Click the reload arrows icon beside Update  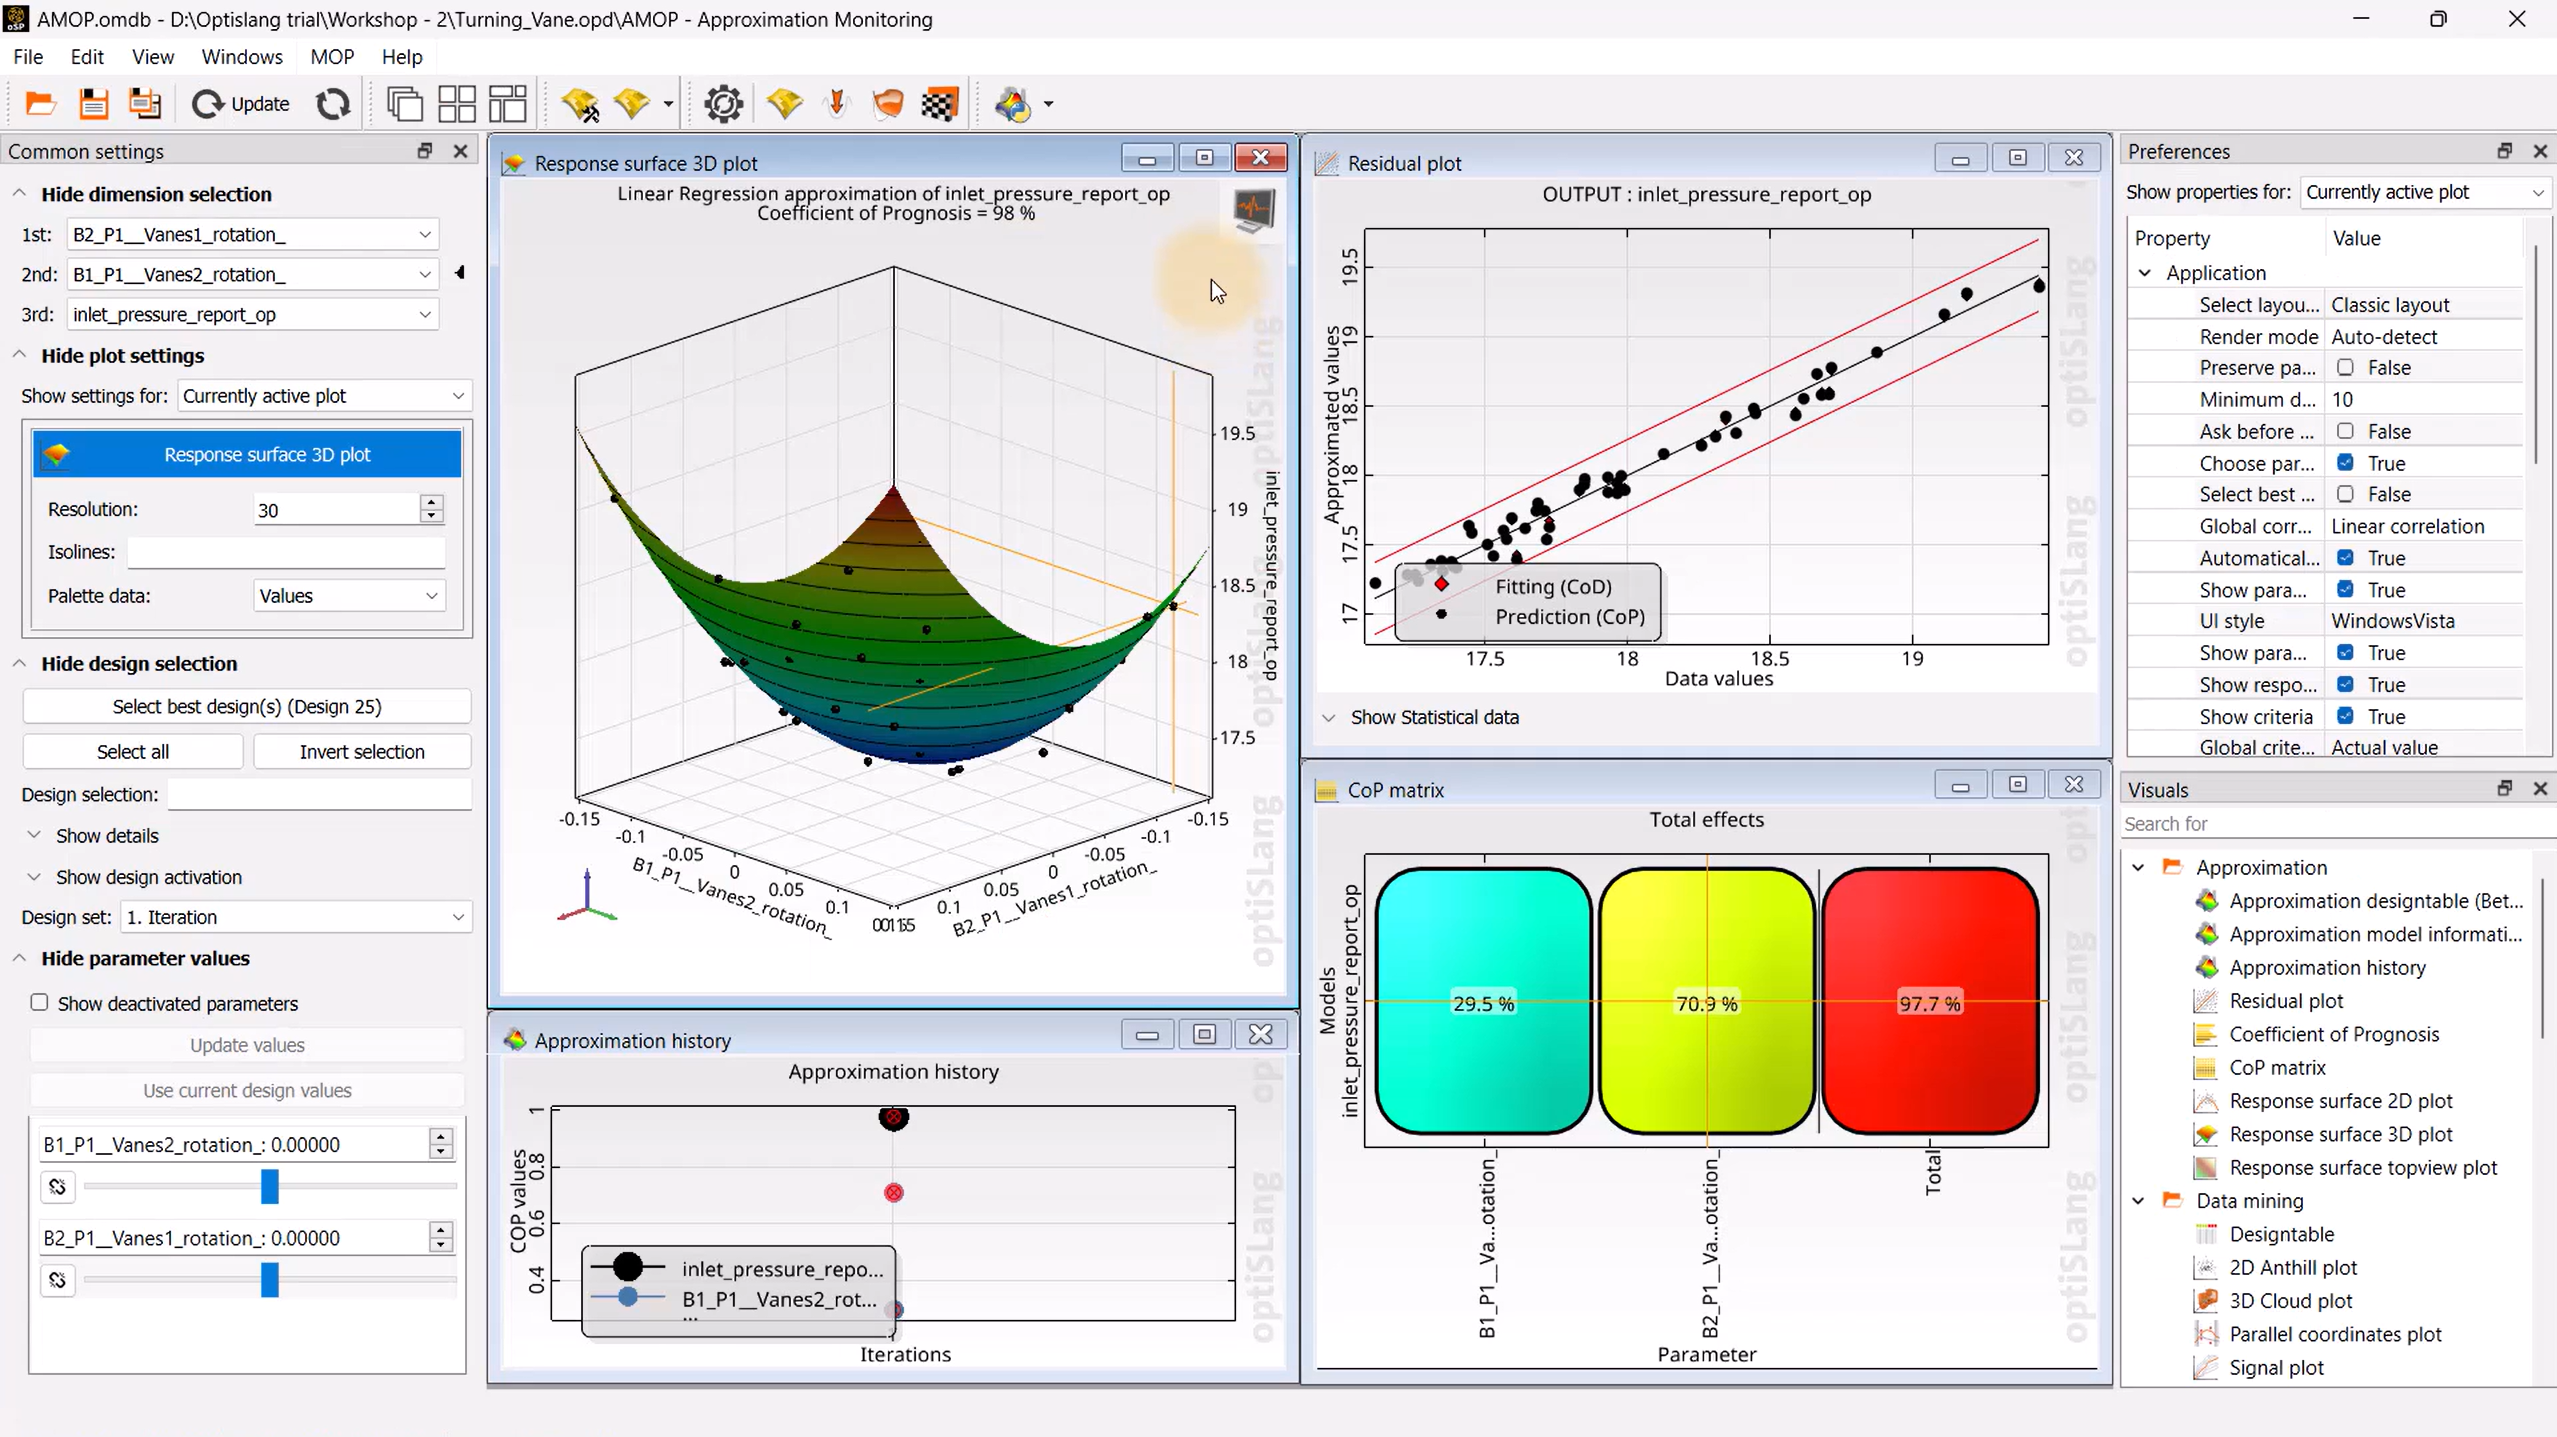pos(333,104)
